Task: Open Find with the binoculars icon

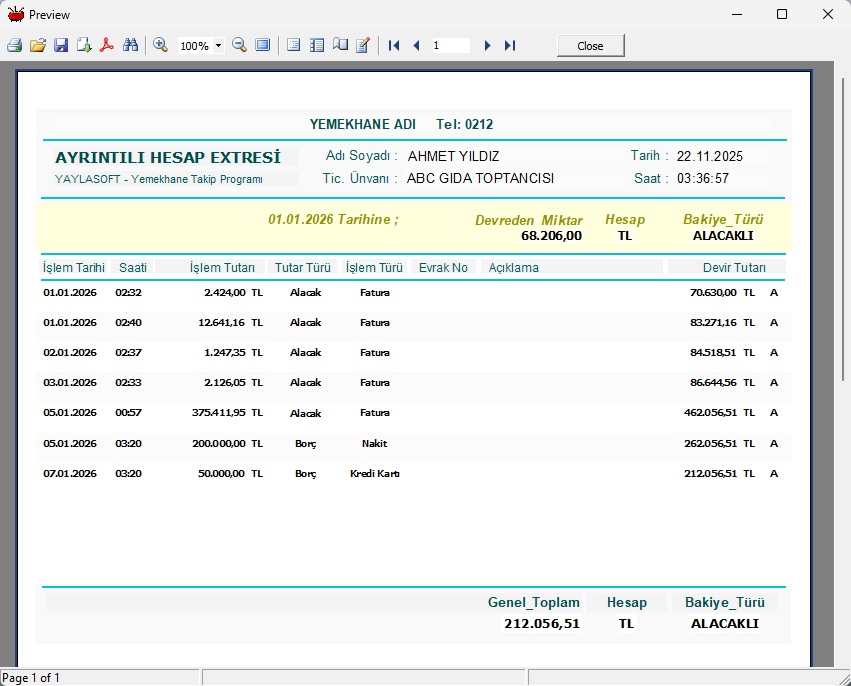Action: coord(130,46)
